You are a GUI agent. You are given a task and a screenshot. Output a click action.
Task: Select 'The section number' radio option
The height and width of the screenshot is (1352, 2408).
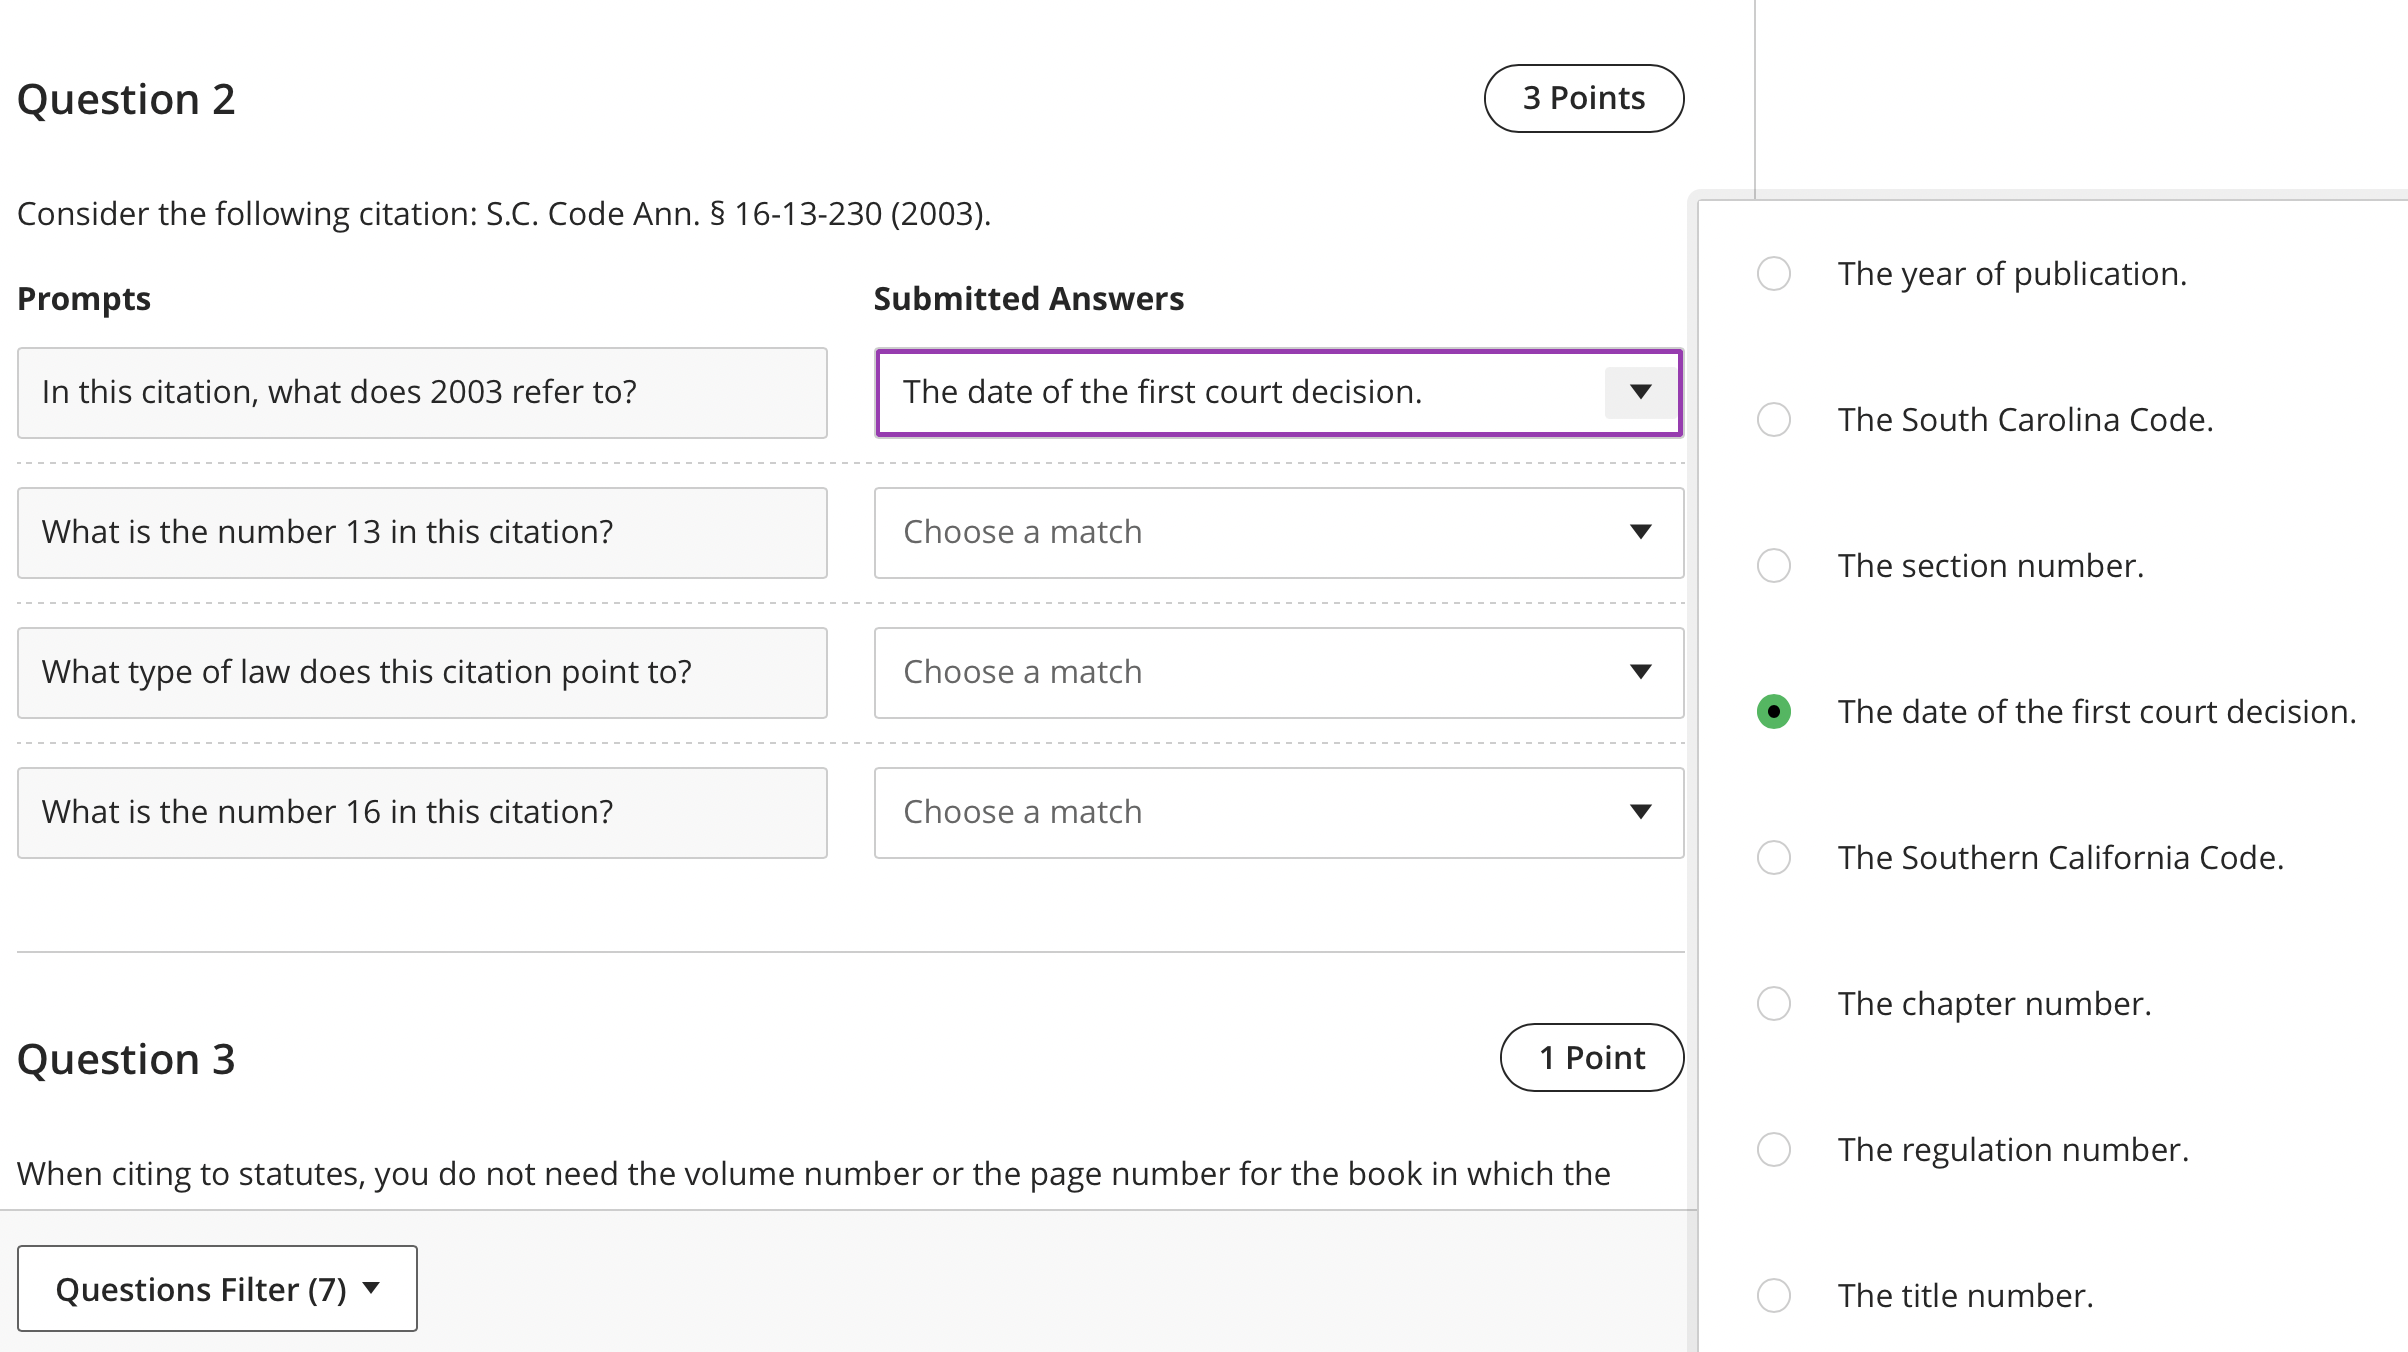pos(1774,566)
